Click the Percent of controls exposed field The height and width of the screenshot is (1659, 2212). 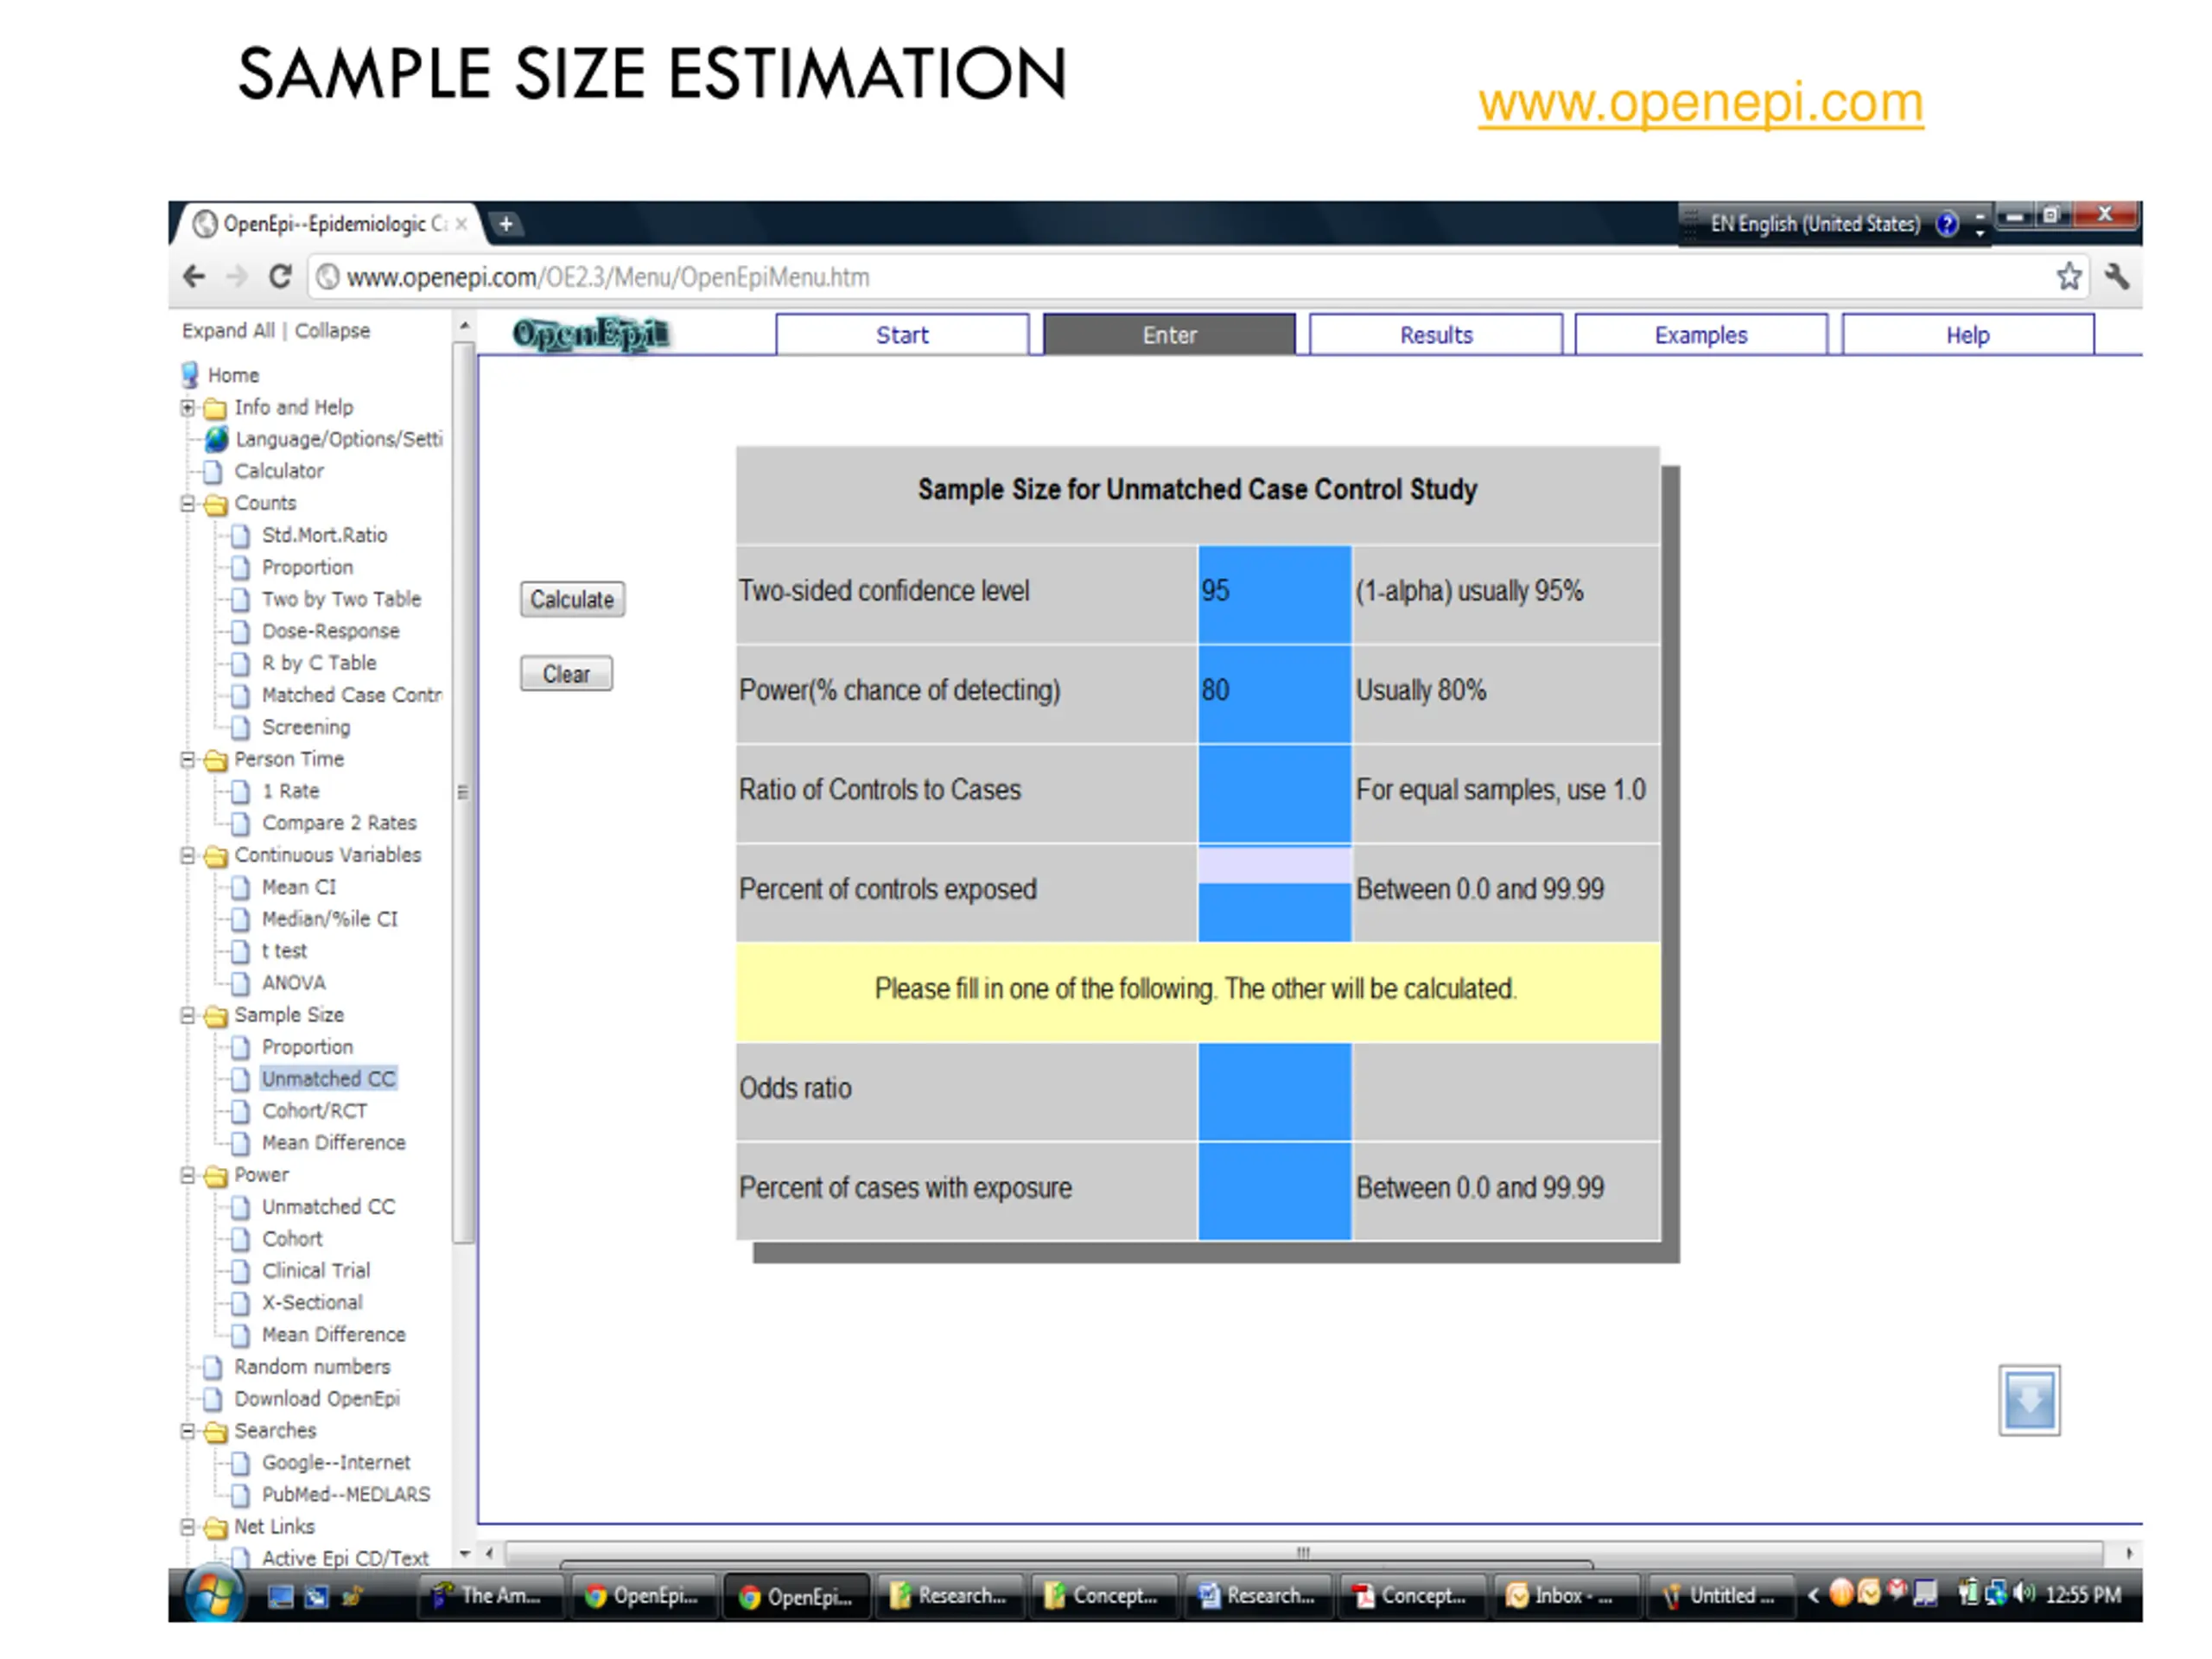tap(1275, 893)
